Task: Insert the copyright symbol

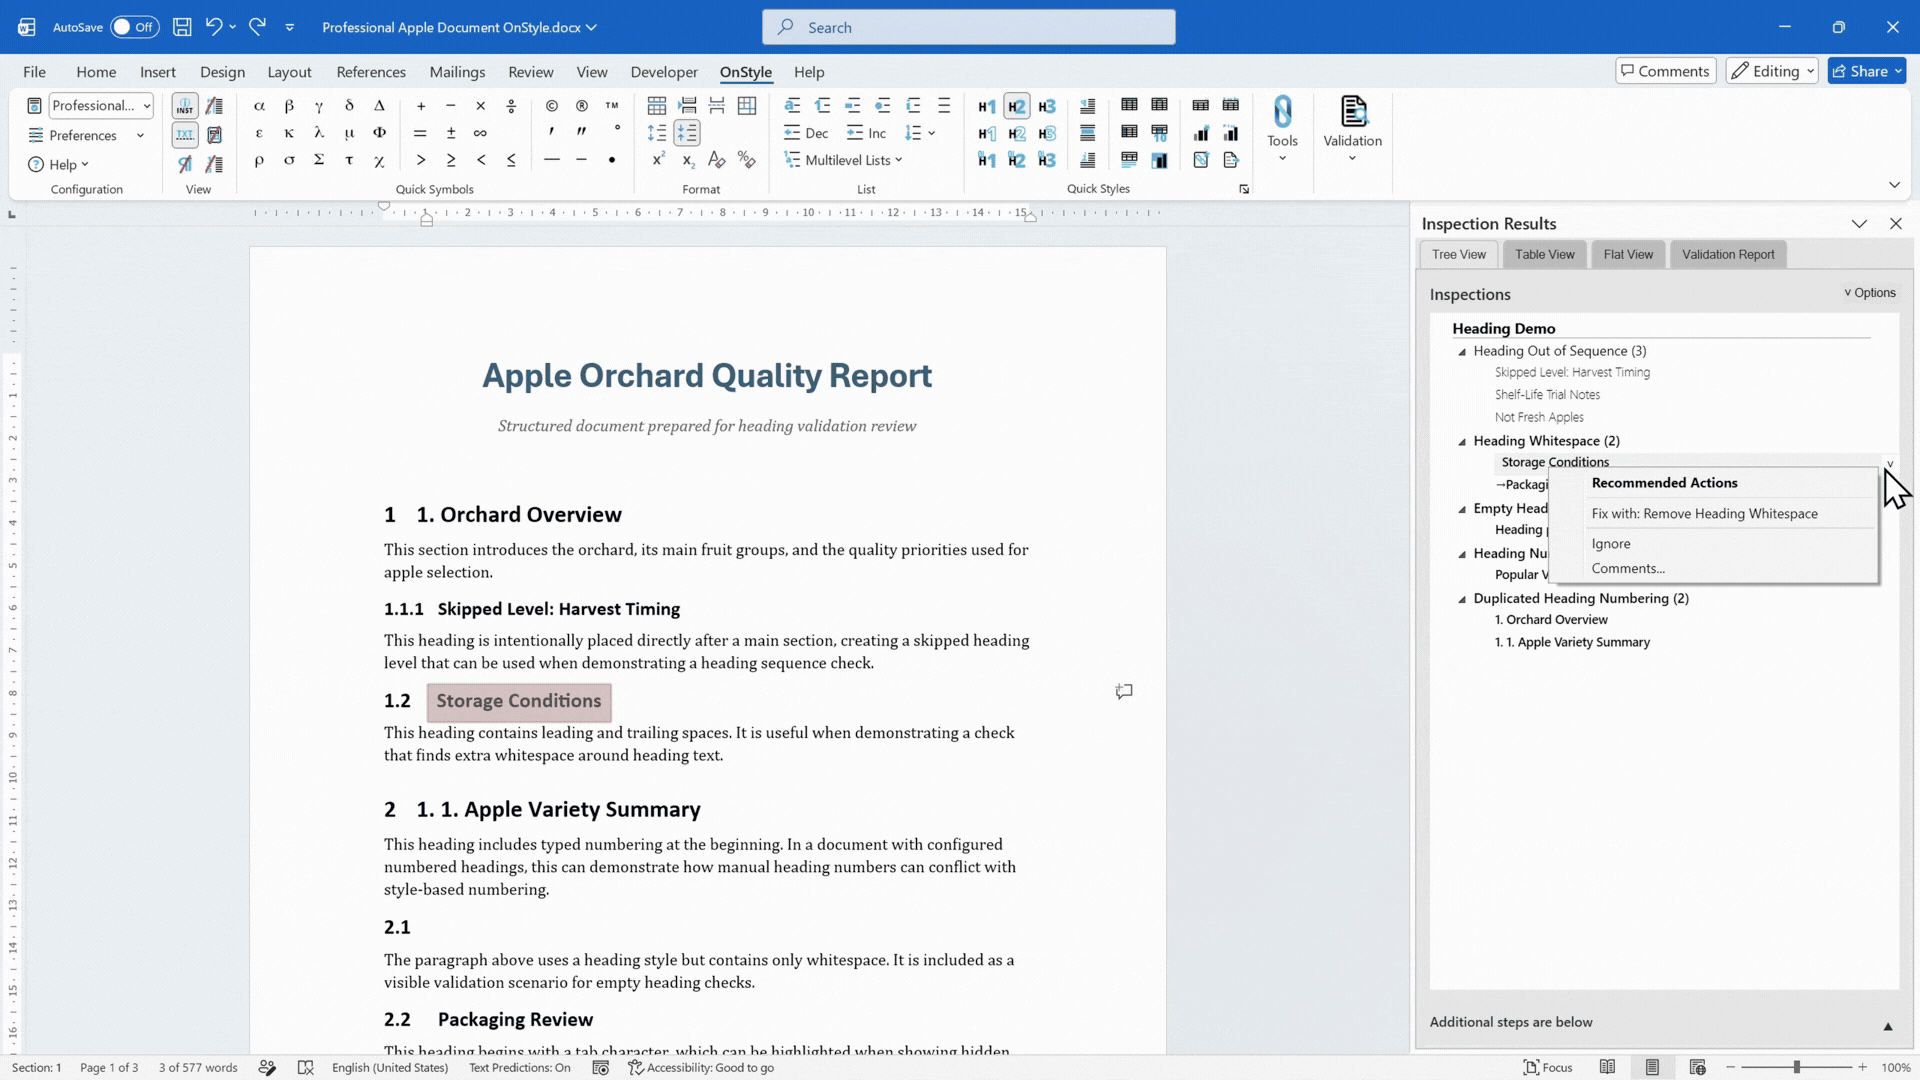Action: (x=551, y=106)
